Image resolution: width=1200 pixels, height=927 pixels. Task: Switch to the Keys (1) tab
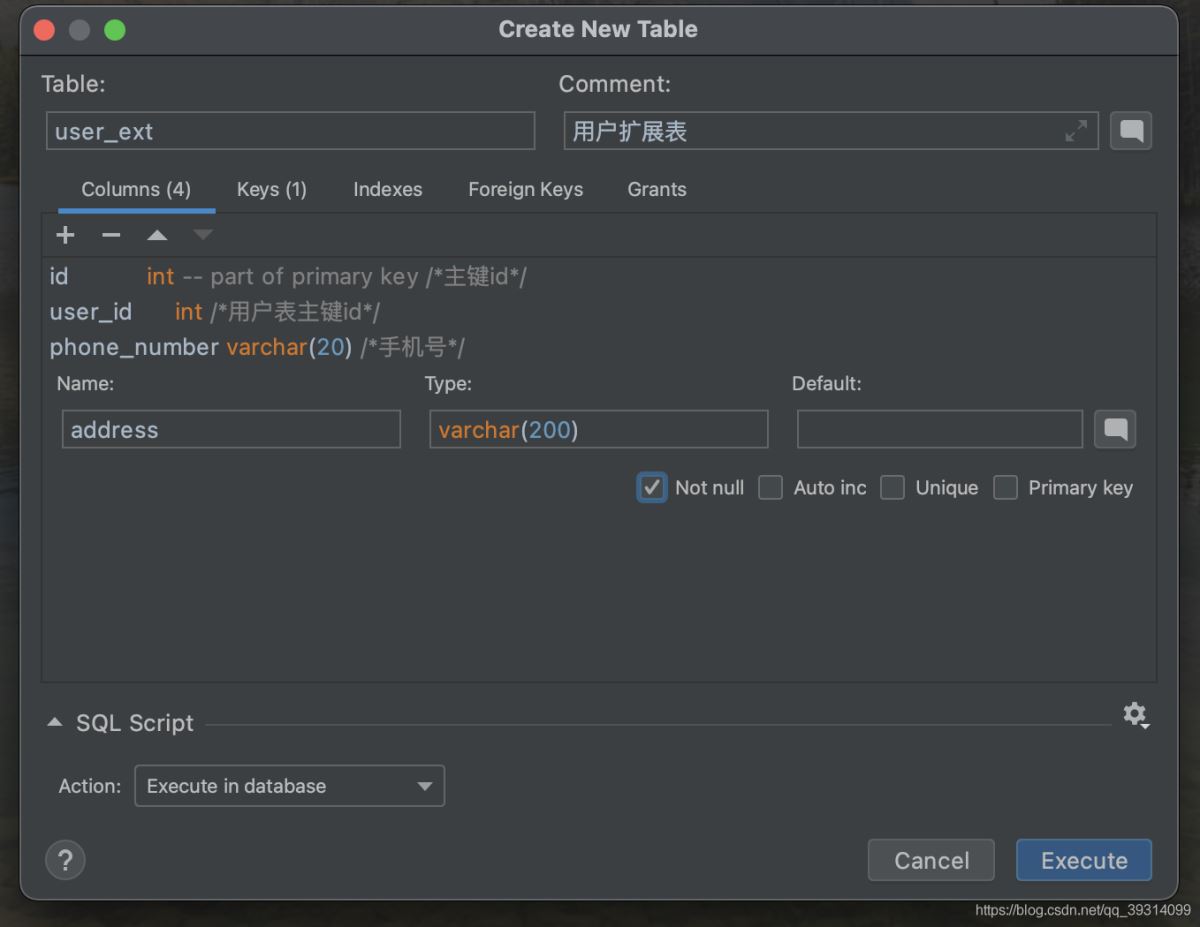click(271, 190)
